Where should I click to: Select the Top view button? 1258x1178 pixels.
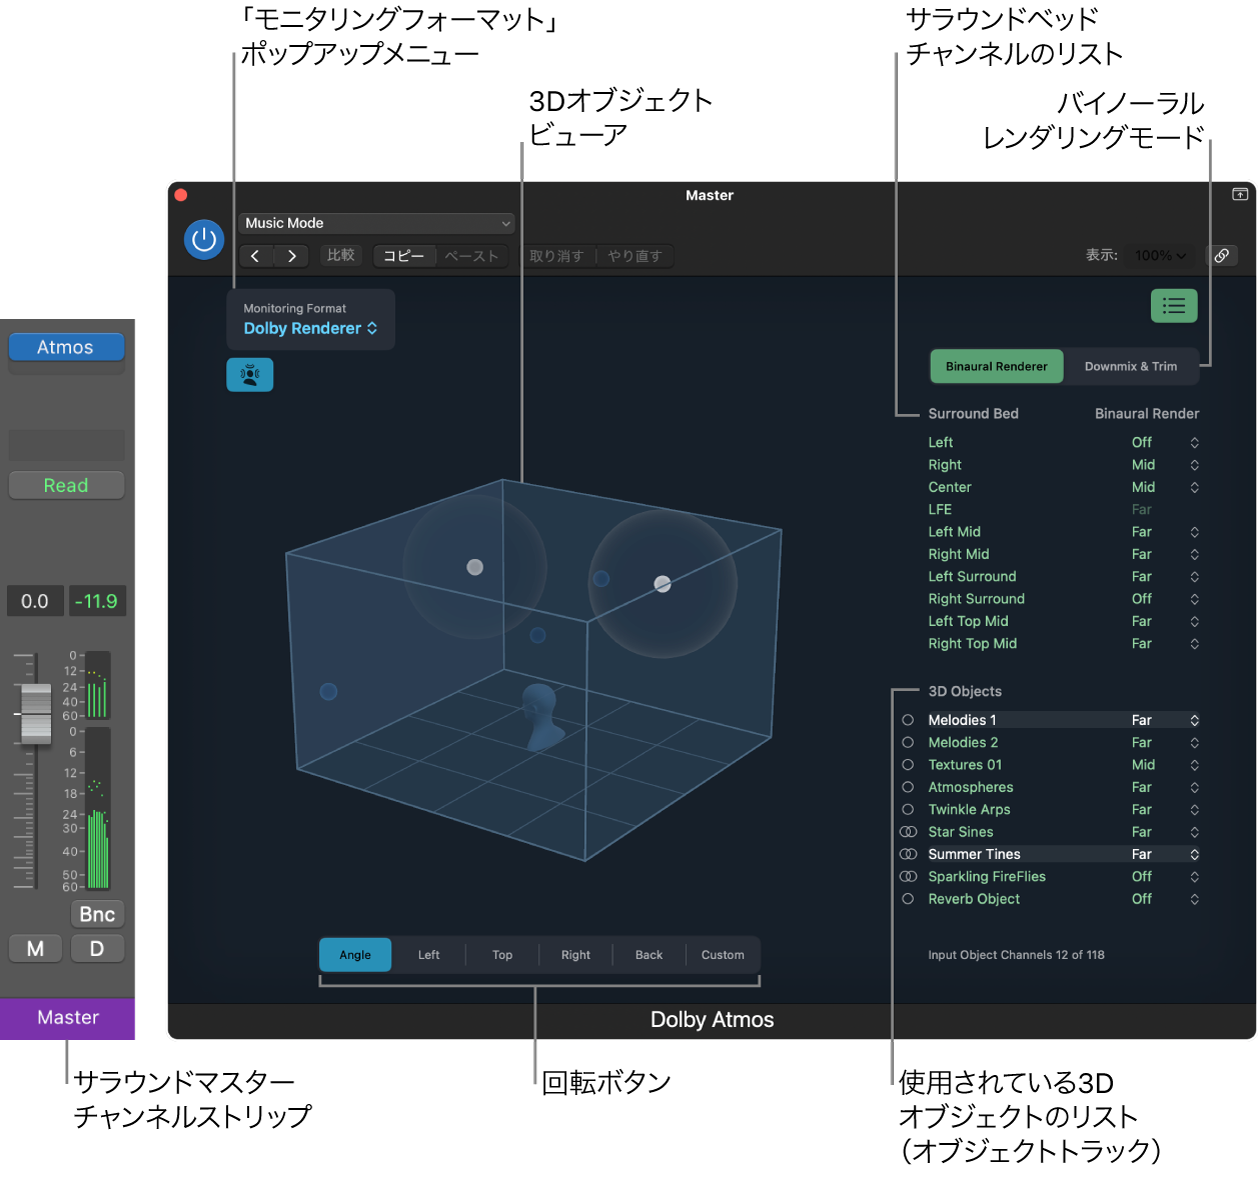(x=502, y=955)
